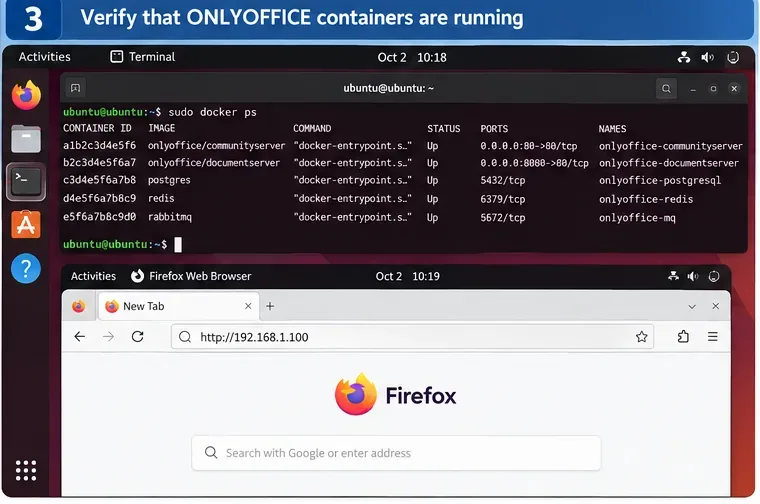Image resolution: width=760 pixels, height=504 pixels.
Task: Click port mapping 0.0.0.0:8080->80/tcp
Action: (x=534, y=163)
